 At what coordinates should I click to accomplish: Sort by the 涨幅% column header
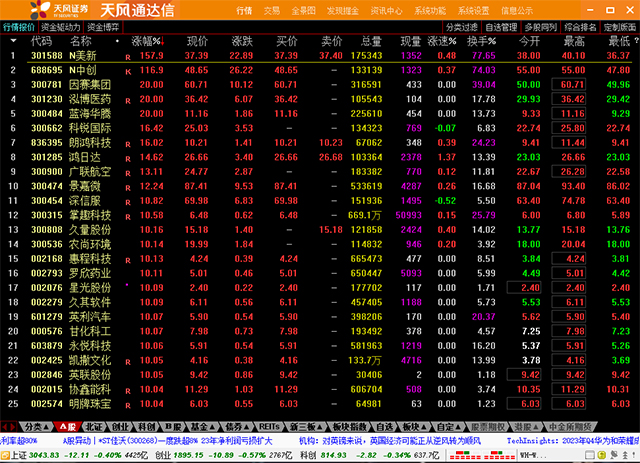[148, 41]
